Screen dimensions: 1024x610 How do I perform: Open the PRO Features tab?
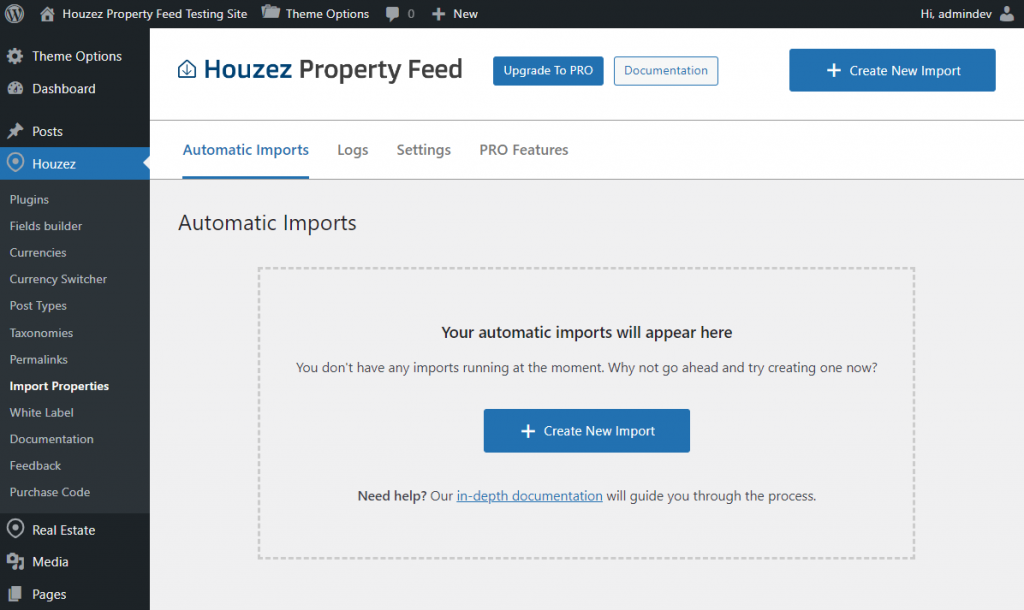(524, 150)
